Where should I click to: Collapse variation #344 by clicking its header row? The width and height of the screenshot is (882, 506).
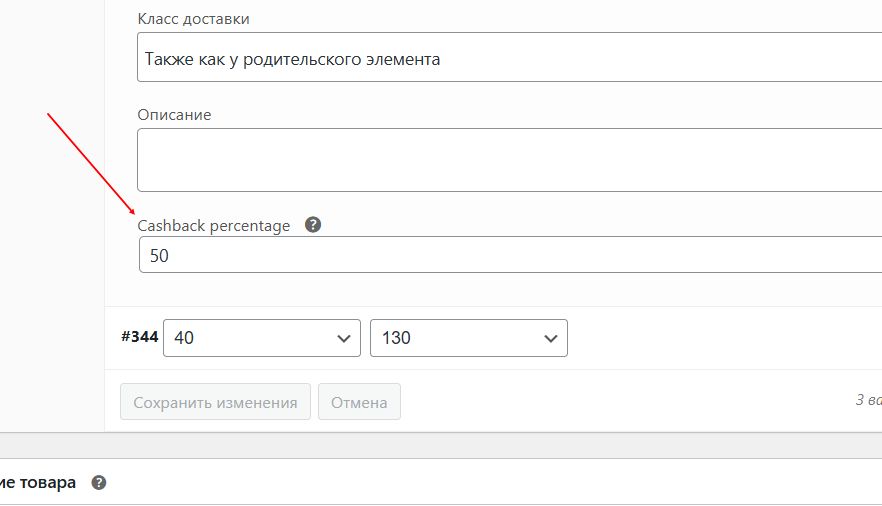point(493,338)
